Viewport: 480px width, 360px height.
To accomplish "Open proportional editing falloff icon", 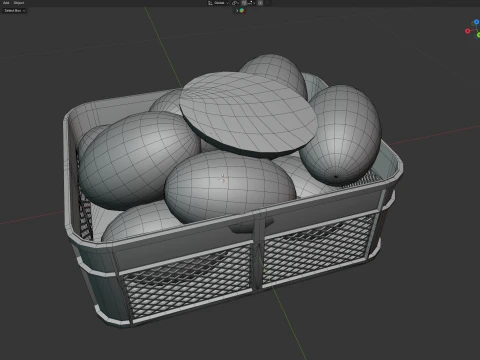I will click(x=268, y=3).
